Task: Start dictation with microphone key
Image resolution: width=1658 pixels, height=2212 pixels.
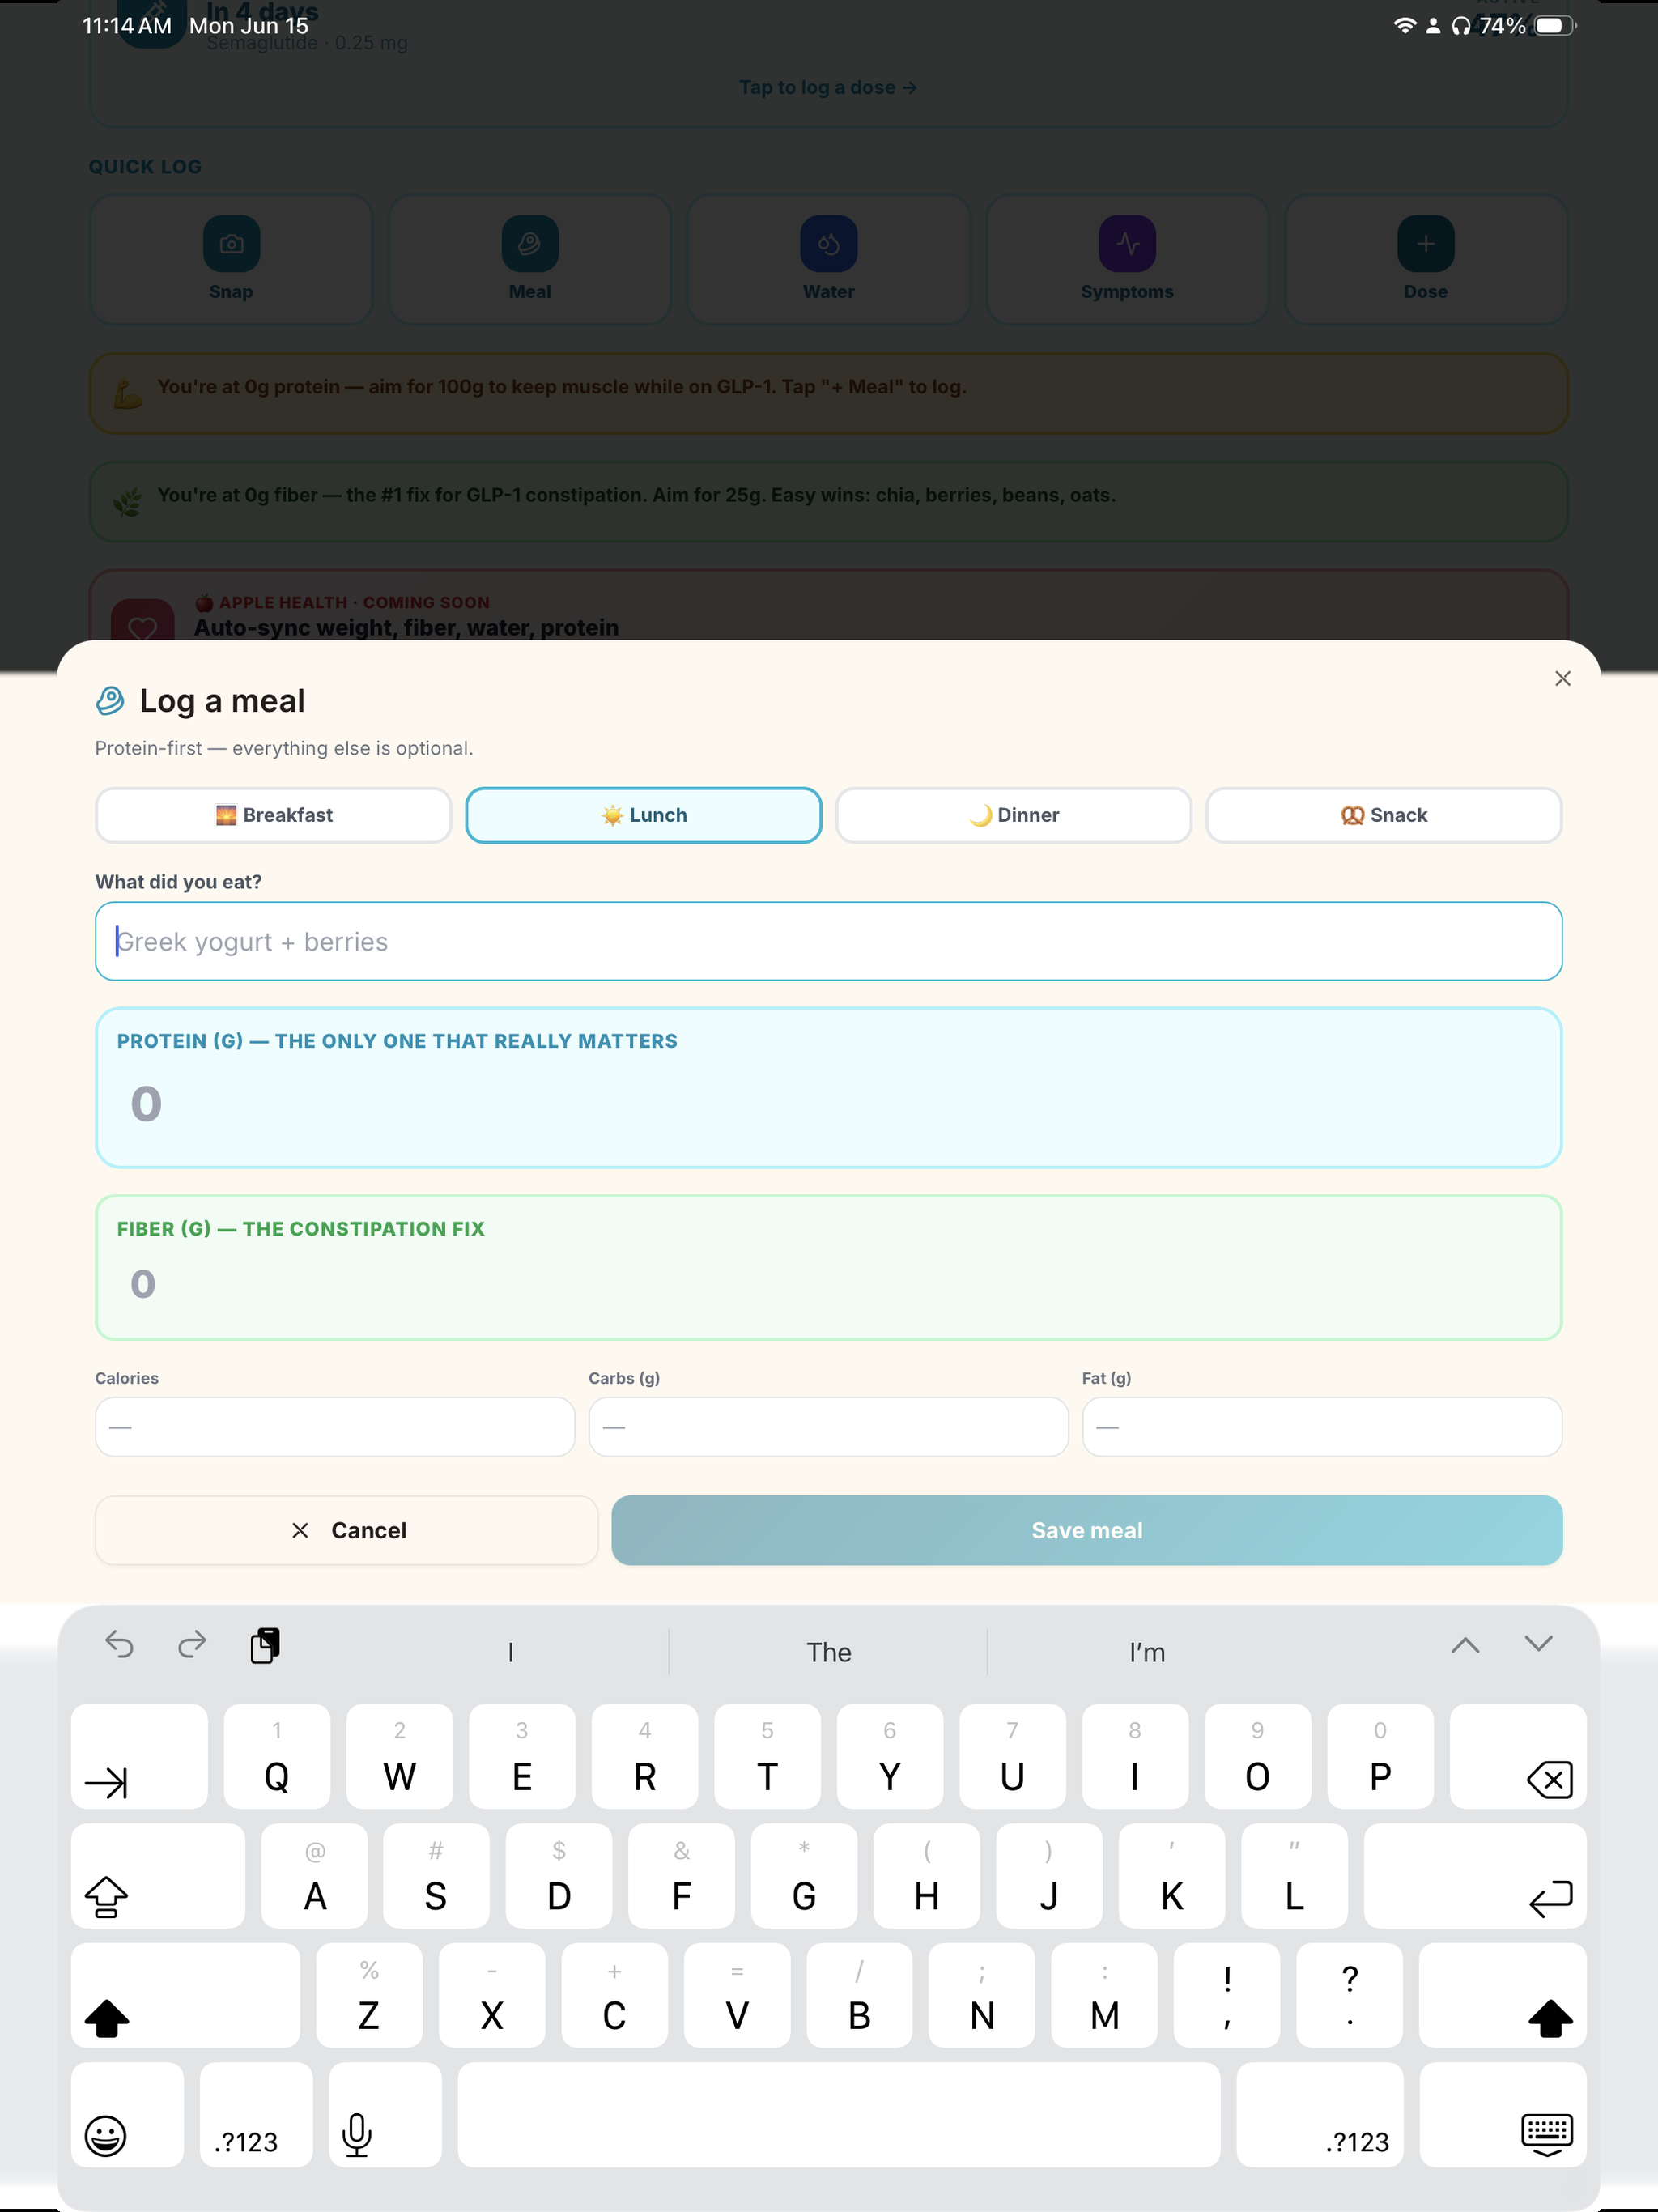Action: pyautogui.click(x=385, y=2114)
